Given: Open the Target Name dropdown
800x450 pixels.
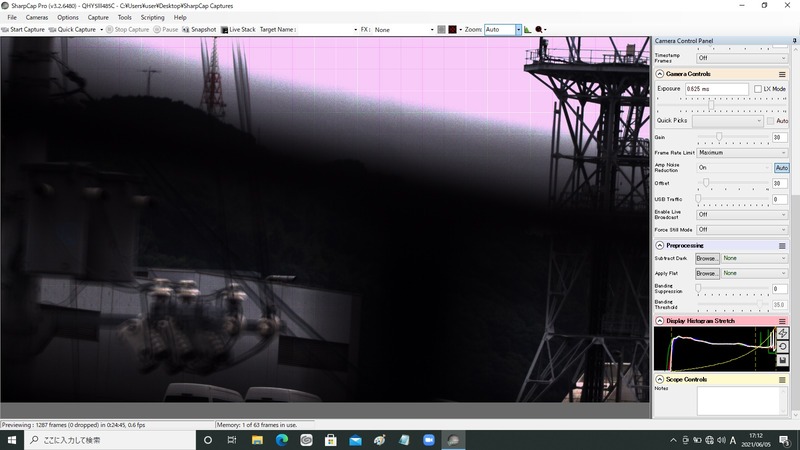Looking at the screenshot, I should [356, 30].
